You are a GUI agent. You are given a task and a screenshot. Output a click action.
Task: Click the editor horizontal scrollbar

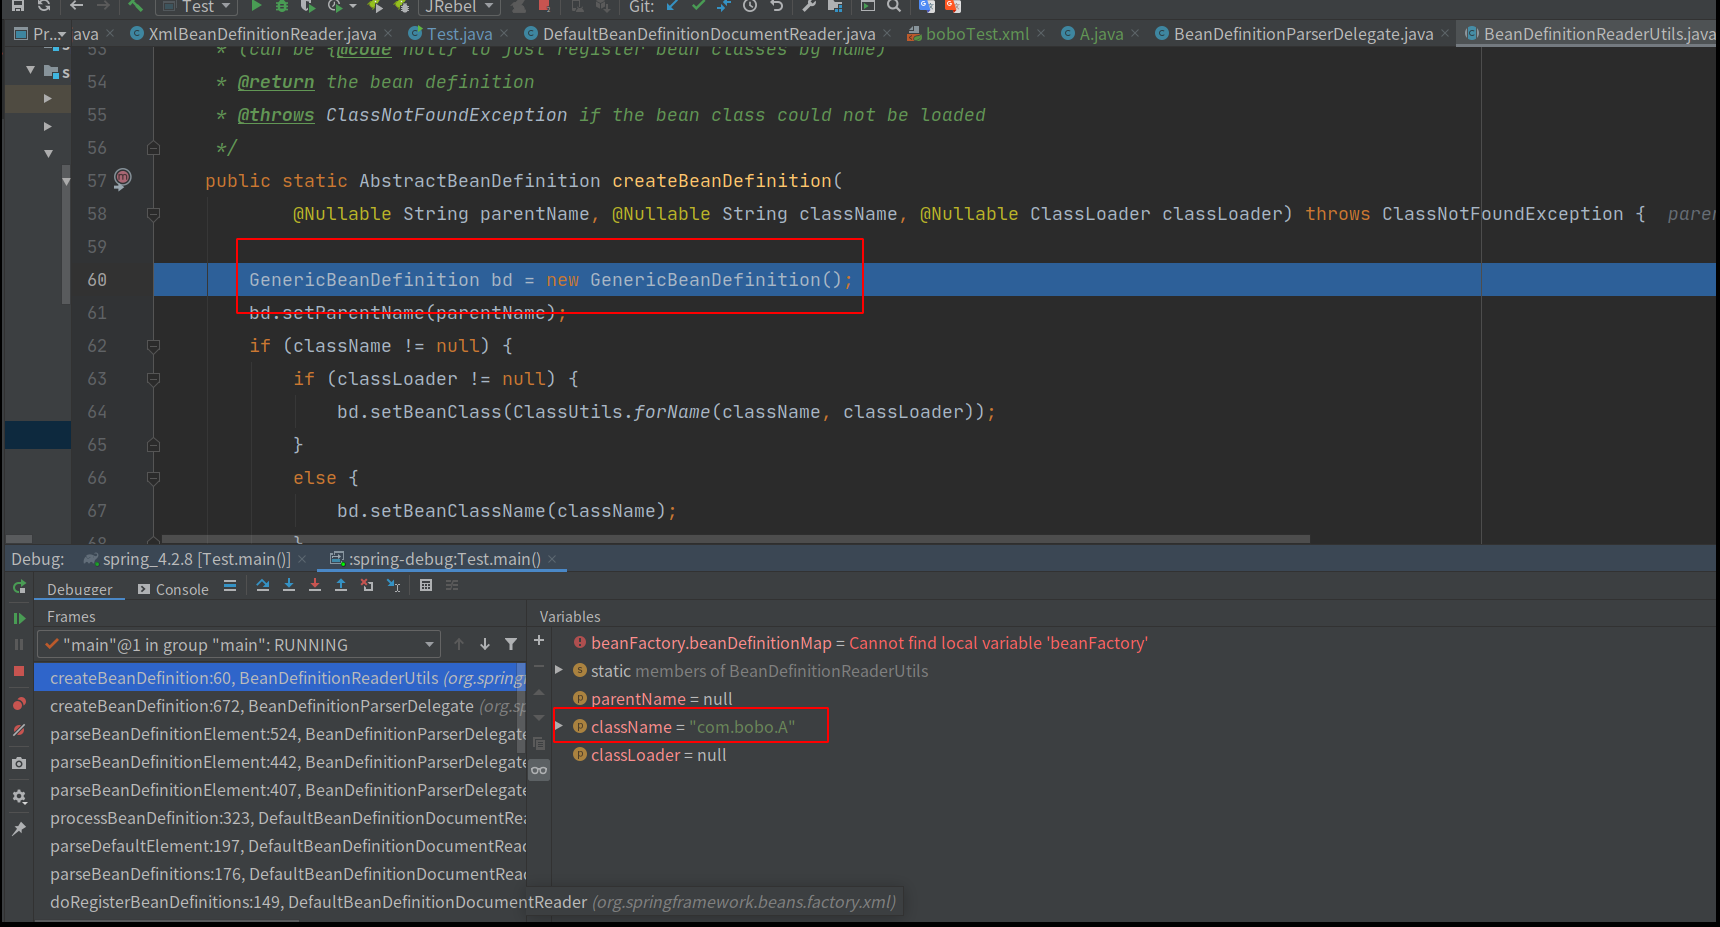pos(735,539)
